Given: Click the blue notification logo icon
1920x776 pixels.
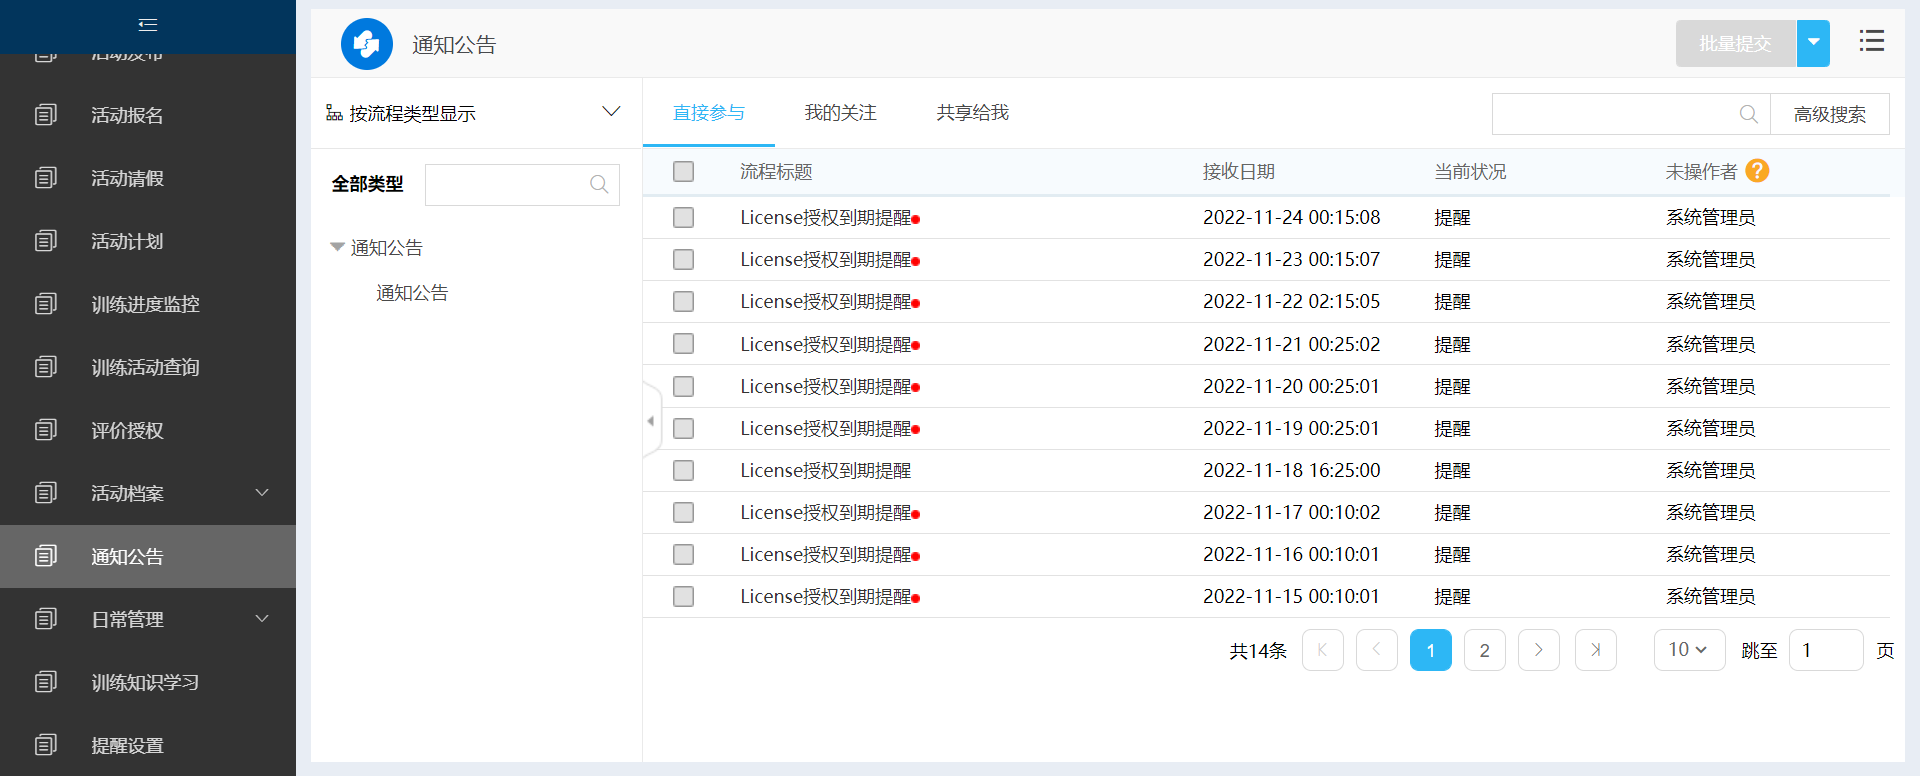Looking at the screenshot, I should tap(367, 44).
